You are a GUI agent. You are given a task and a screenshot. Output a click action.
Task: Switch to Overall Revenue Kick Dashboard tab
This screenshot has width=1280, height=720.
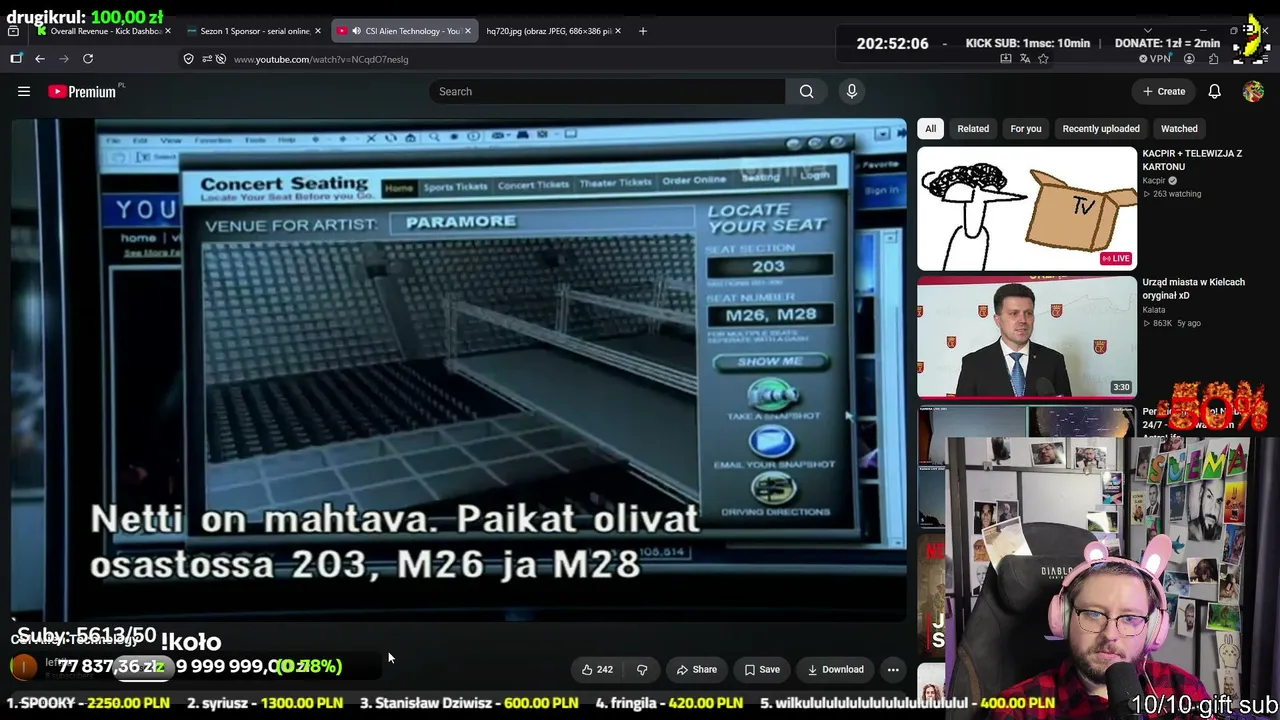point(104,31)
